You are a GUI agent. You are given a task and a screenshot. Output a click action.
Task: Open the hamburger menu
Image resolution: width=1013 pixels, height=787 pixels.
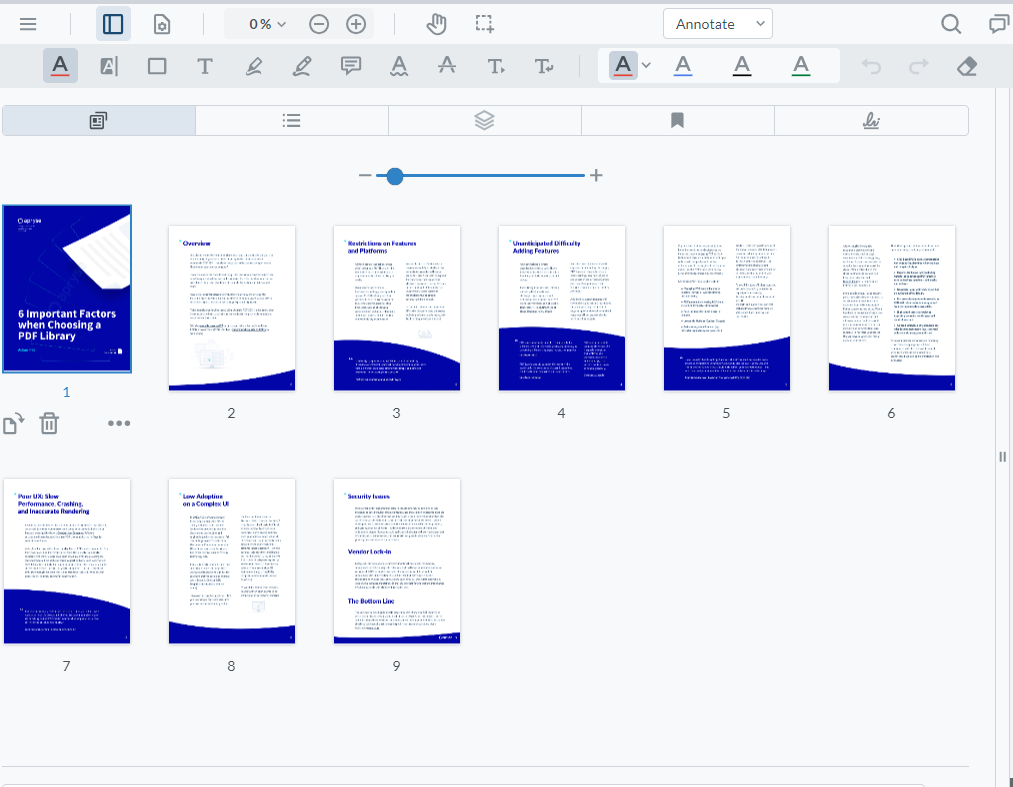tap(28, 23)
